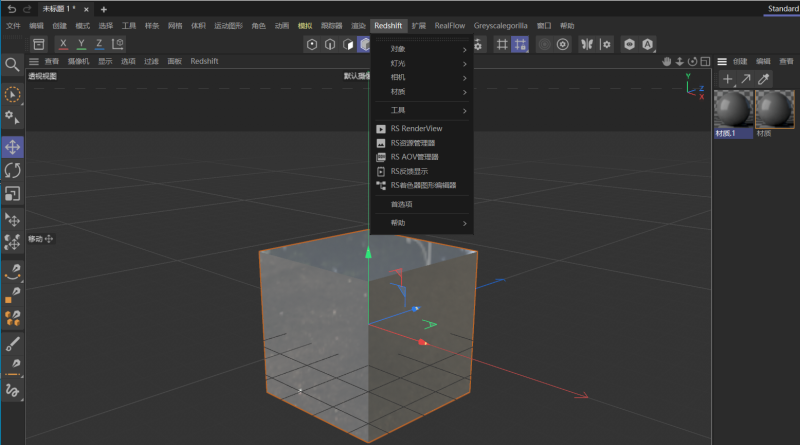Toggle Z axis lock

point(99,44)
